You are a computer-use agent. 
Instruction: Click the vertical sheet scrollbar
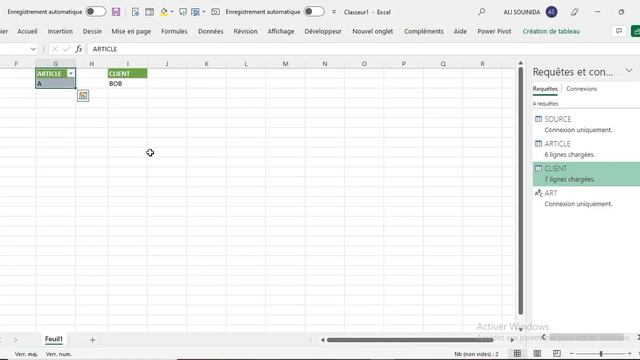[x=520, y=191]
